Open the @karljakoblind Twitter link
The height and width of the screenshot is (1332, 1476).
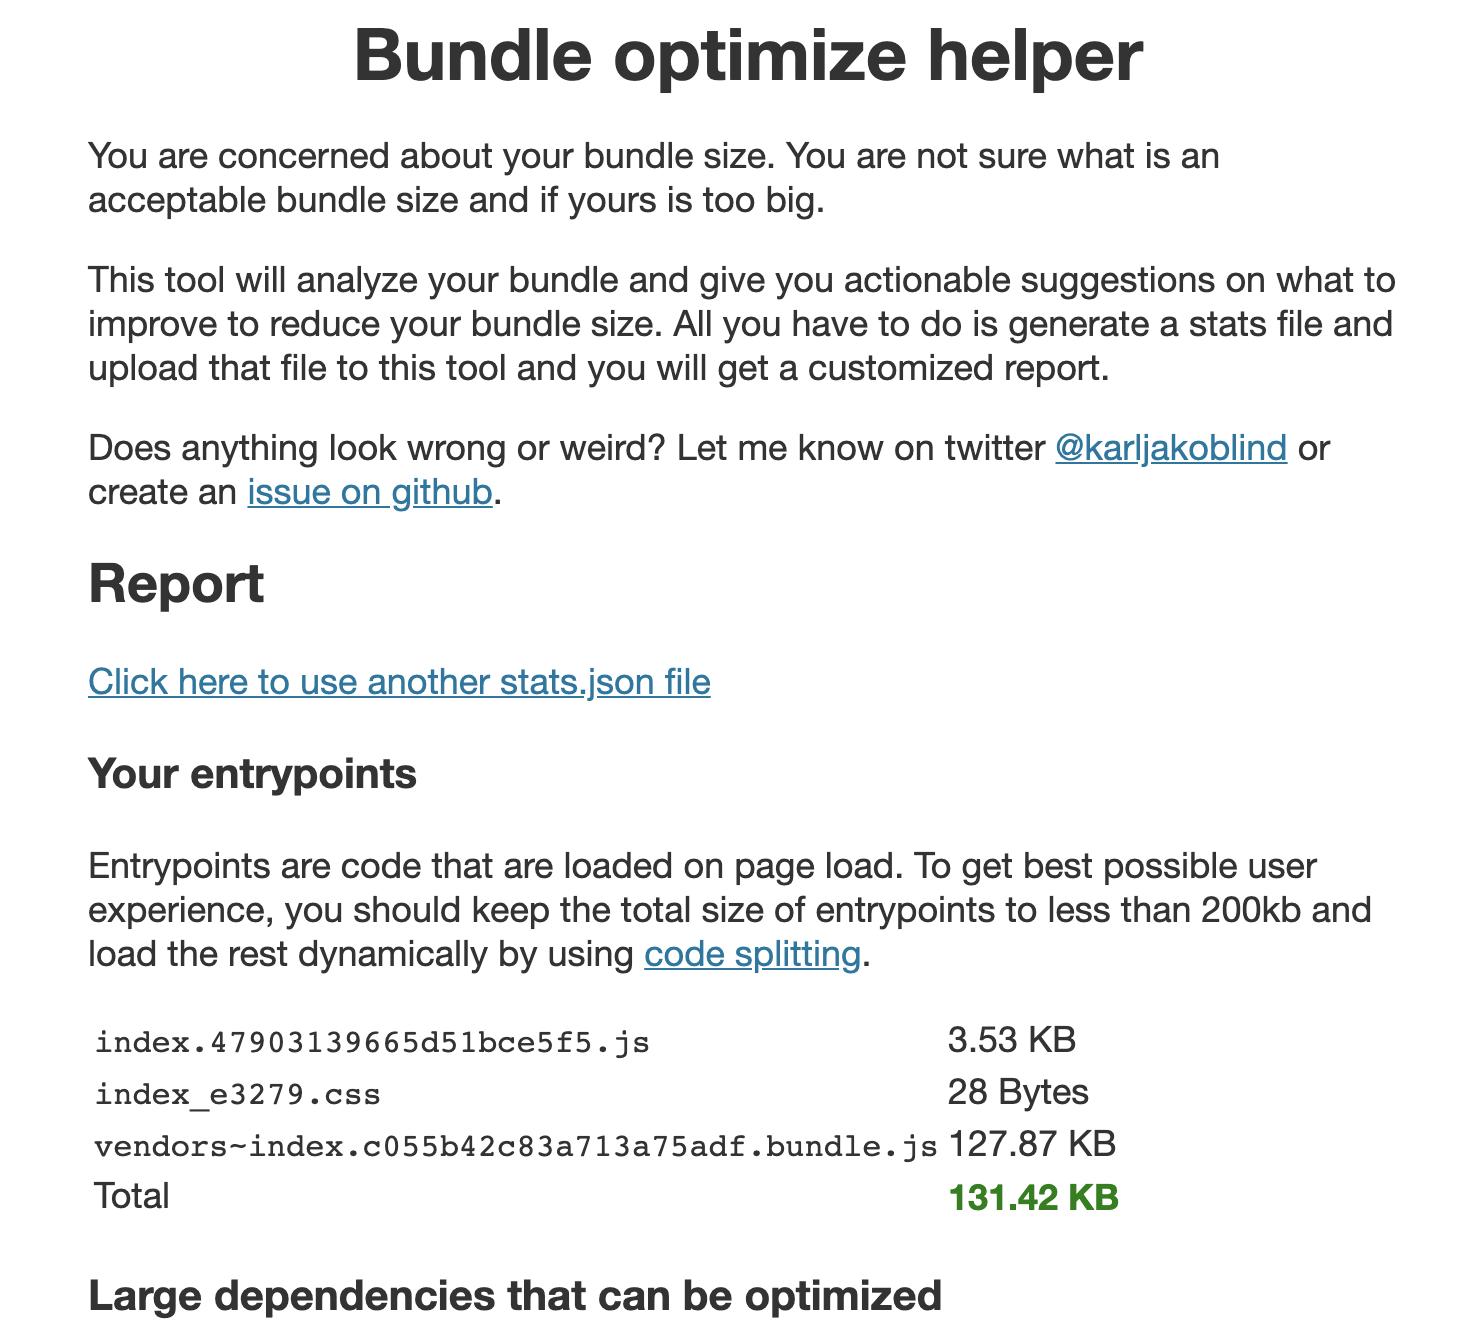pos(1170,448)
